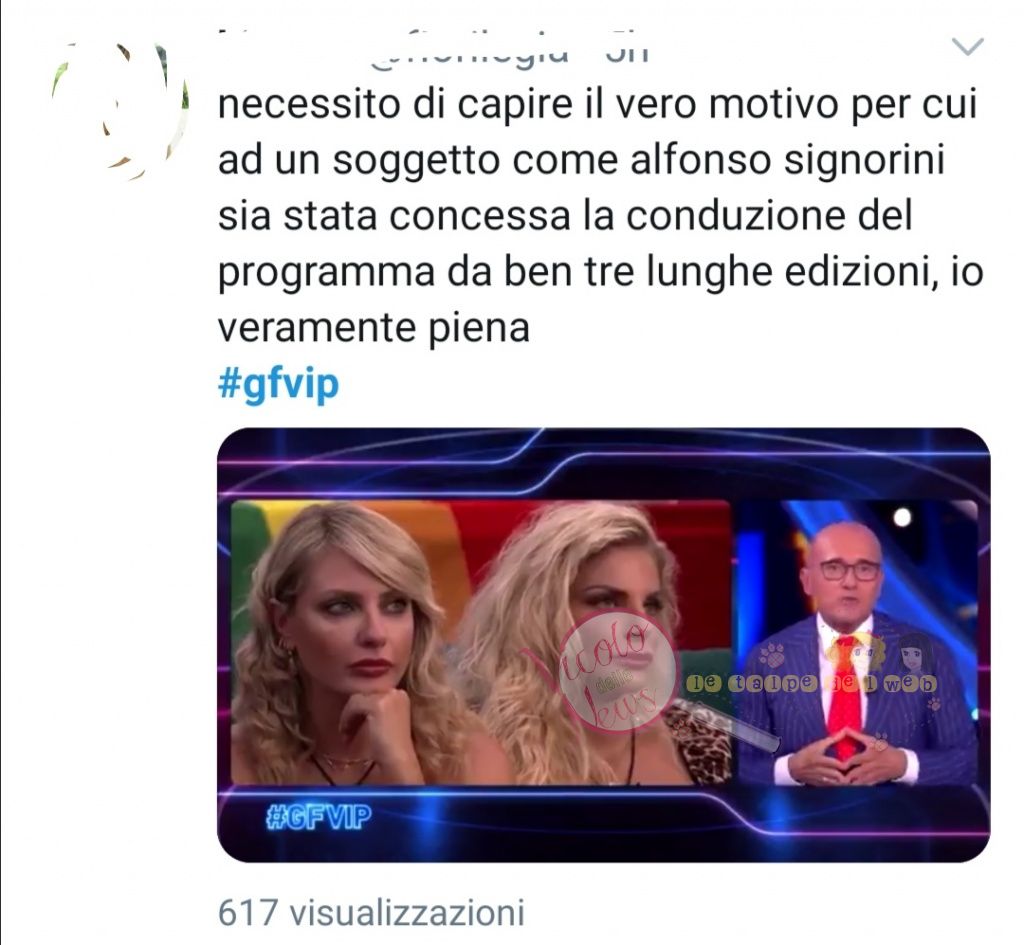Click the small paw icon above watermark text
Image resolution: width=1024 pixels, height=945 pixels.
pyautogui.click(x=773, y=654)
